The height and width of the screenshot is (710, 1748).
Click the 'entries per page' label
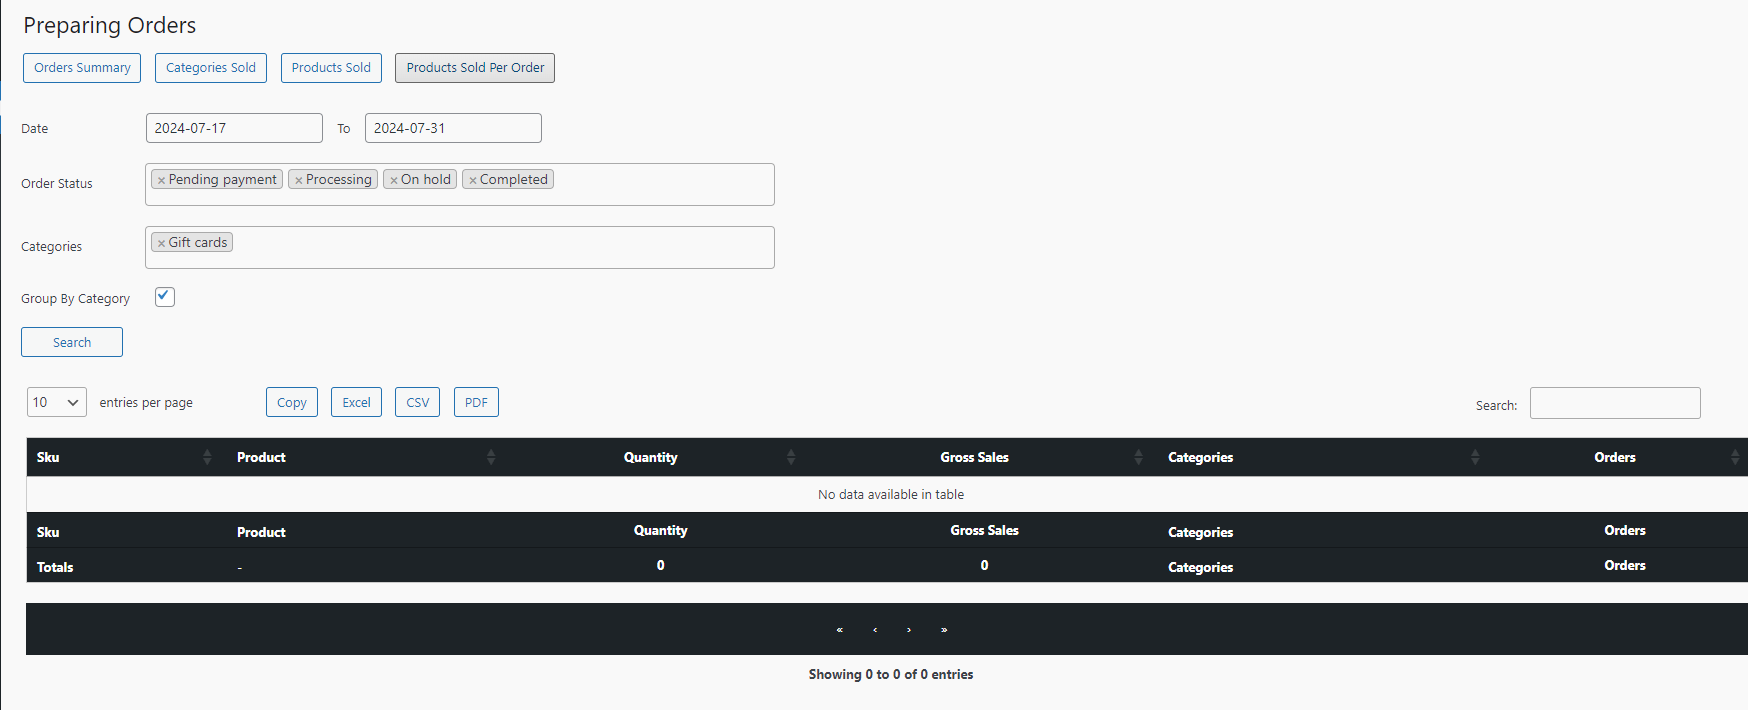[146, 403]
